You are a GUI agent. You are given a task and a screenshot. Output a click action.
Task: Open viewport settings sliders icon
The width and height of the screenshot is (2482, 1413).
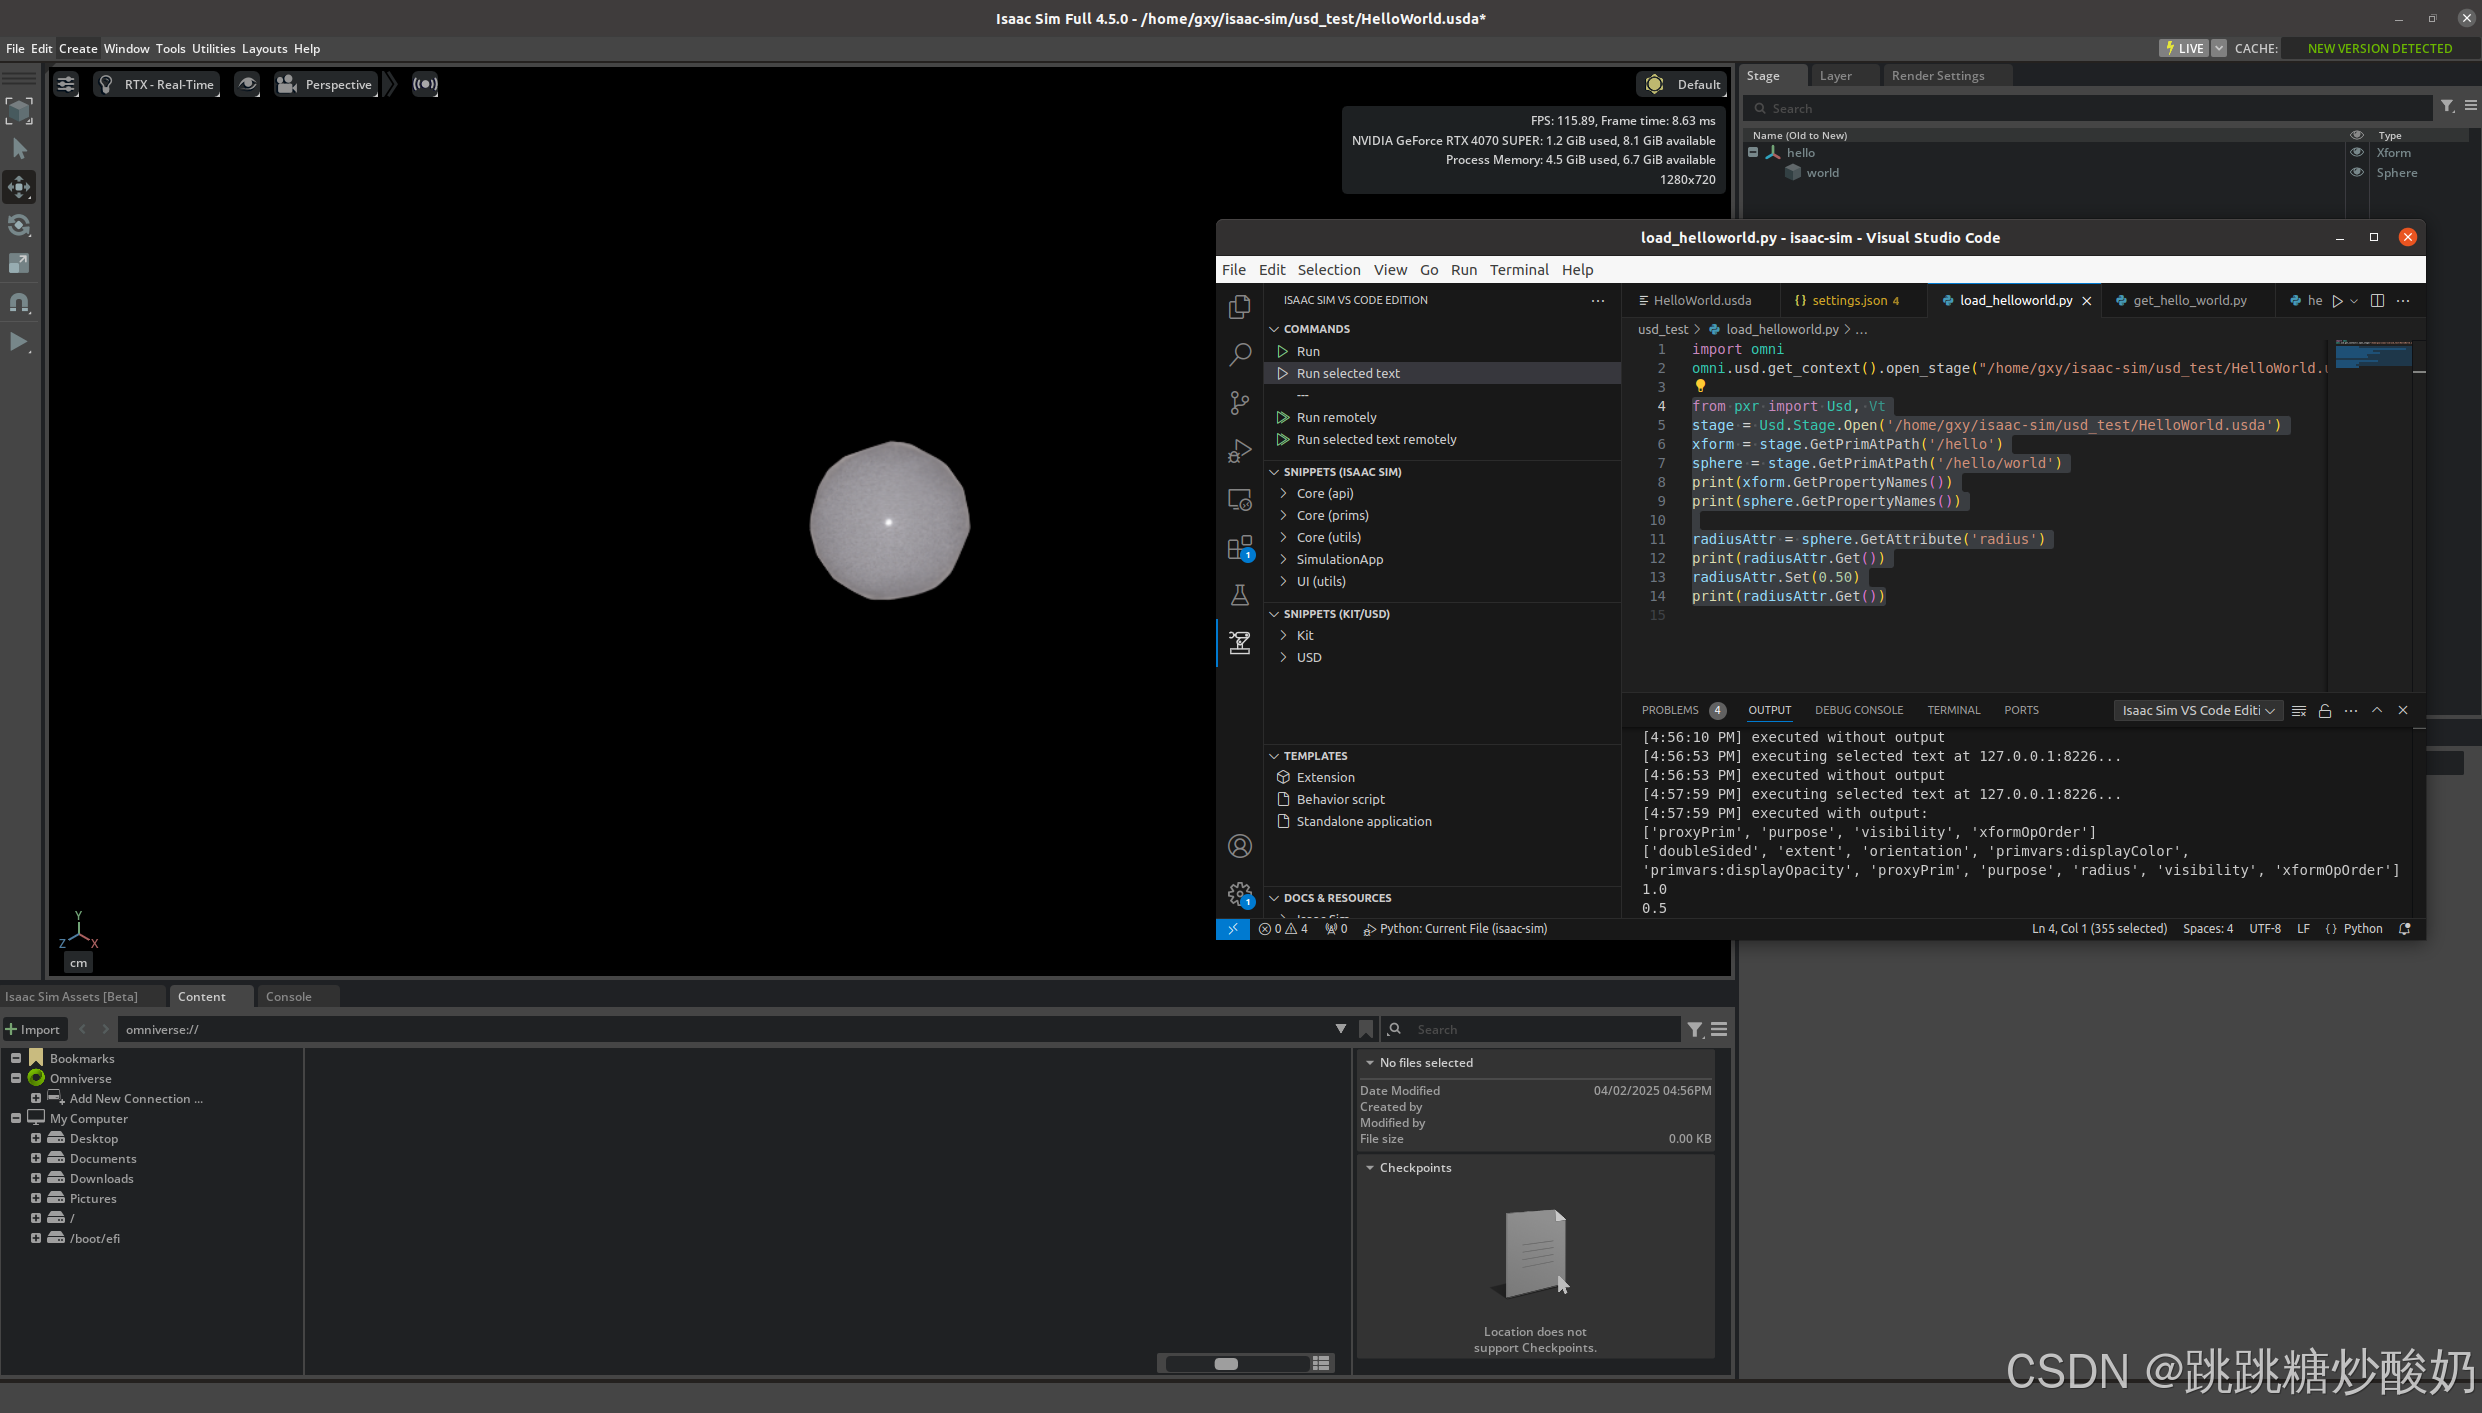(x=66, y=84)
